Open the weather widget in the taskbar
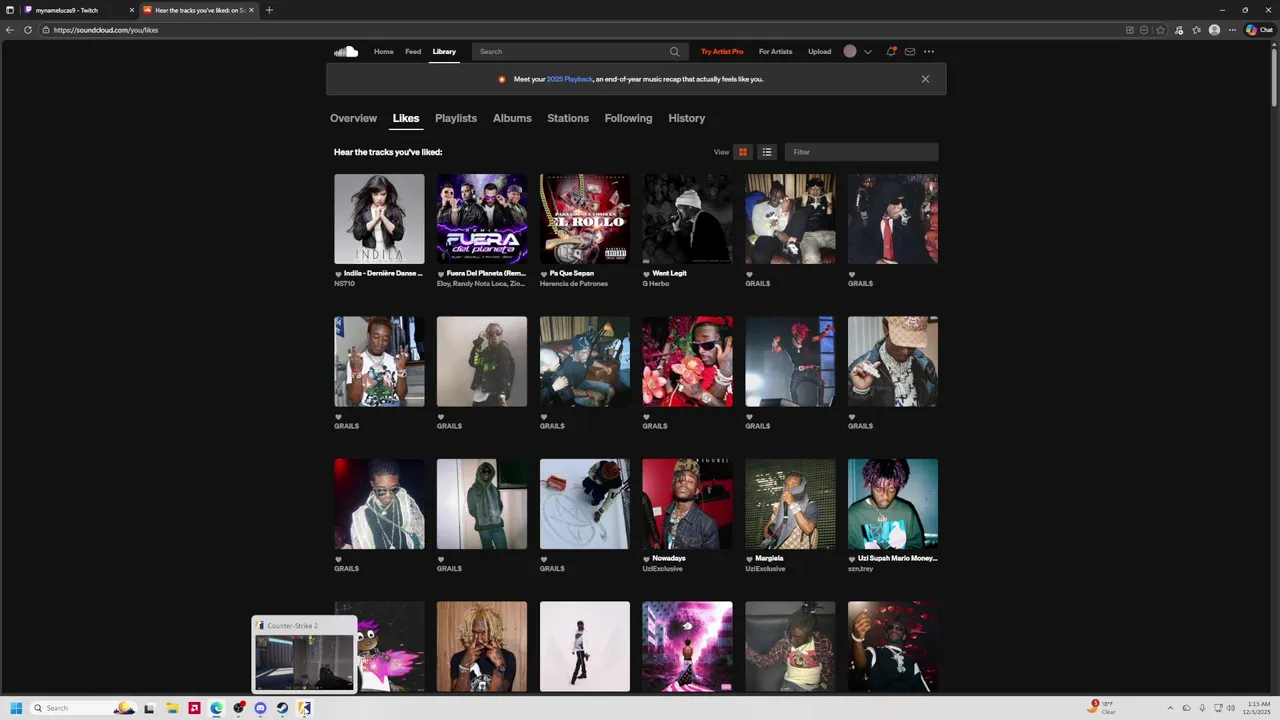The width and height of the screenshot is (1280, 720). 1102,708
